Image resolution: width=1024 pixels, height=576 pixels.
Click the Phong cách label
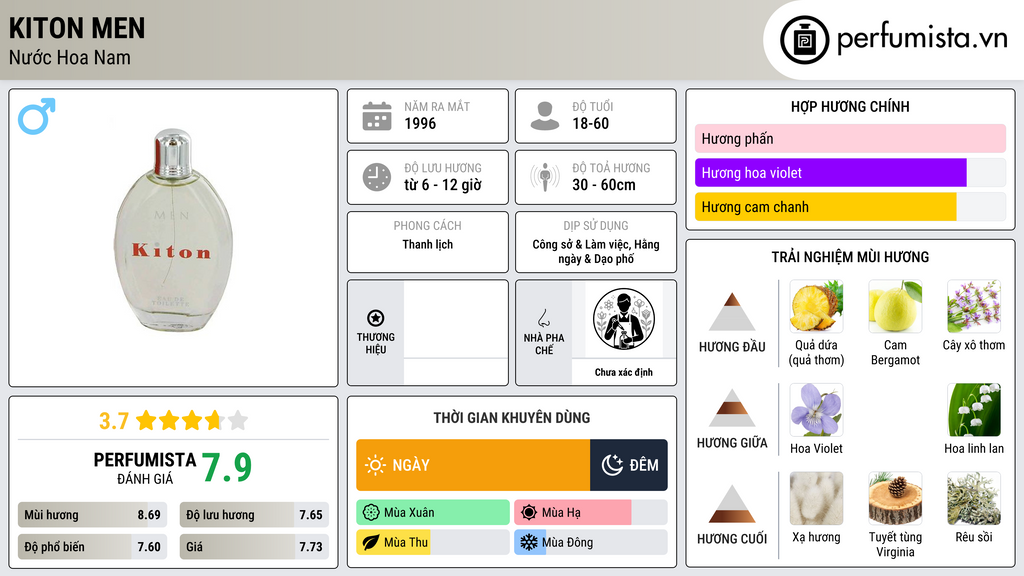pyautogui.click(x=428, y=225)
